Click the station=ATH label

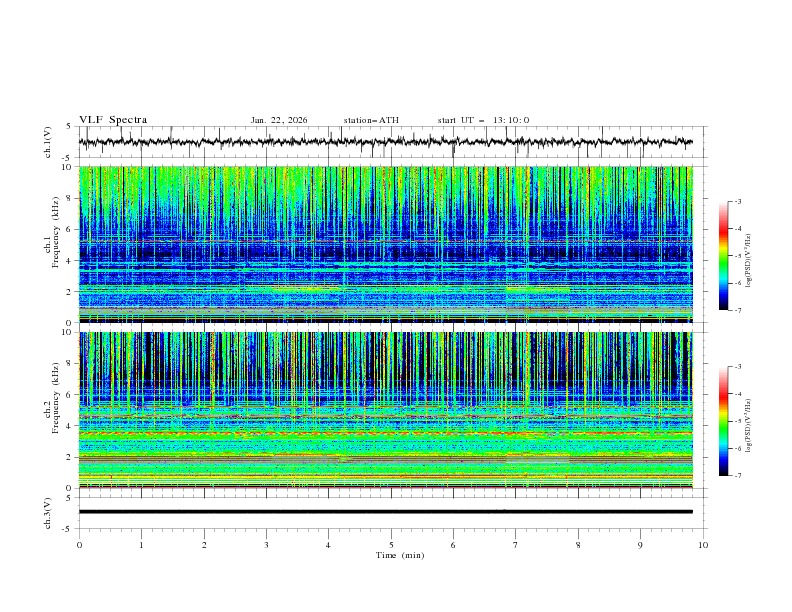coord(371,120)
